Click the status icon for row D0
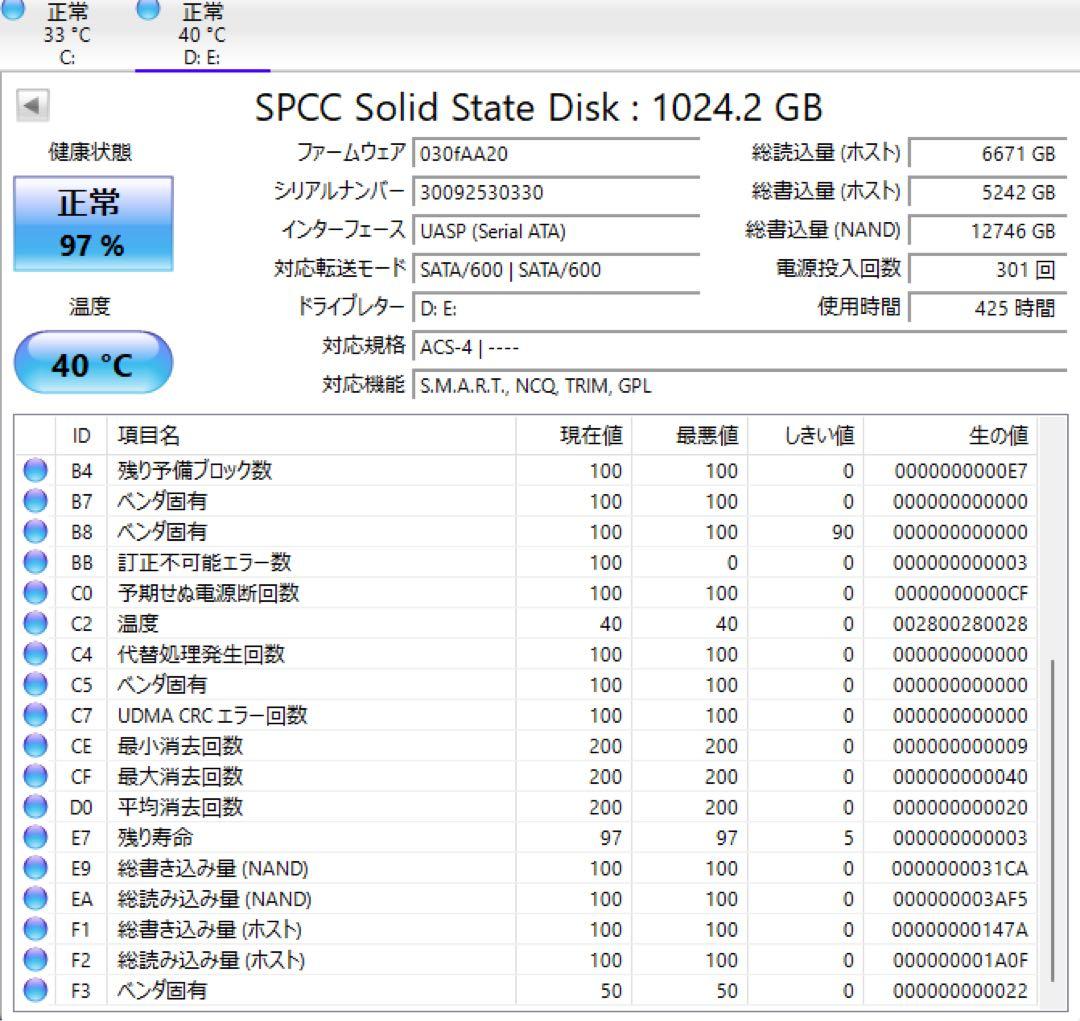Viewport: 1080px width, 1021px height. 35,807
